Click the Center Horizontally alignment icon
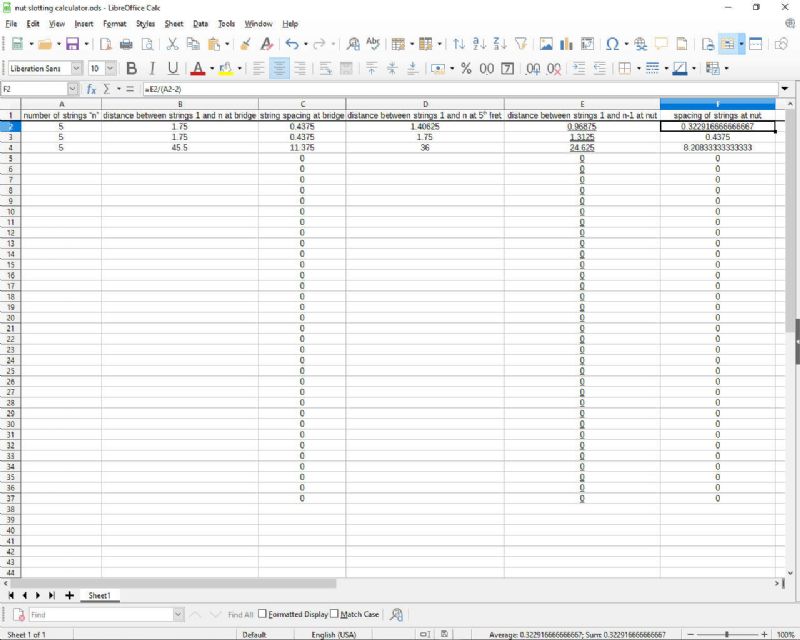Image resolution: width=800 pixels, height=640 pixels. tap(280, 69)
